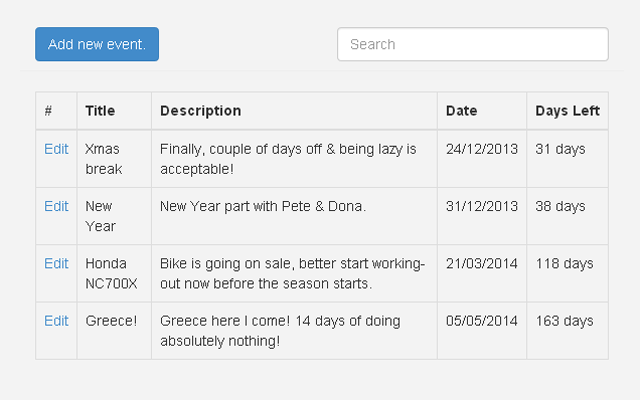Viewport: 640px width, 400px height.
Task: Click the date 05/05/2014
Action: click(482, 321)
